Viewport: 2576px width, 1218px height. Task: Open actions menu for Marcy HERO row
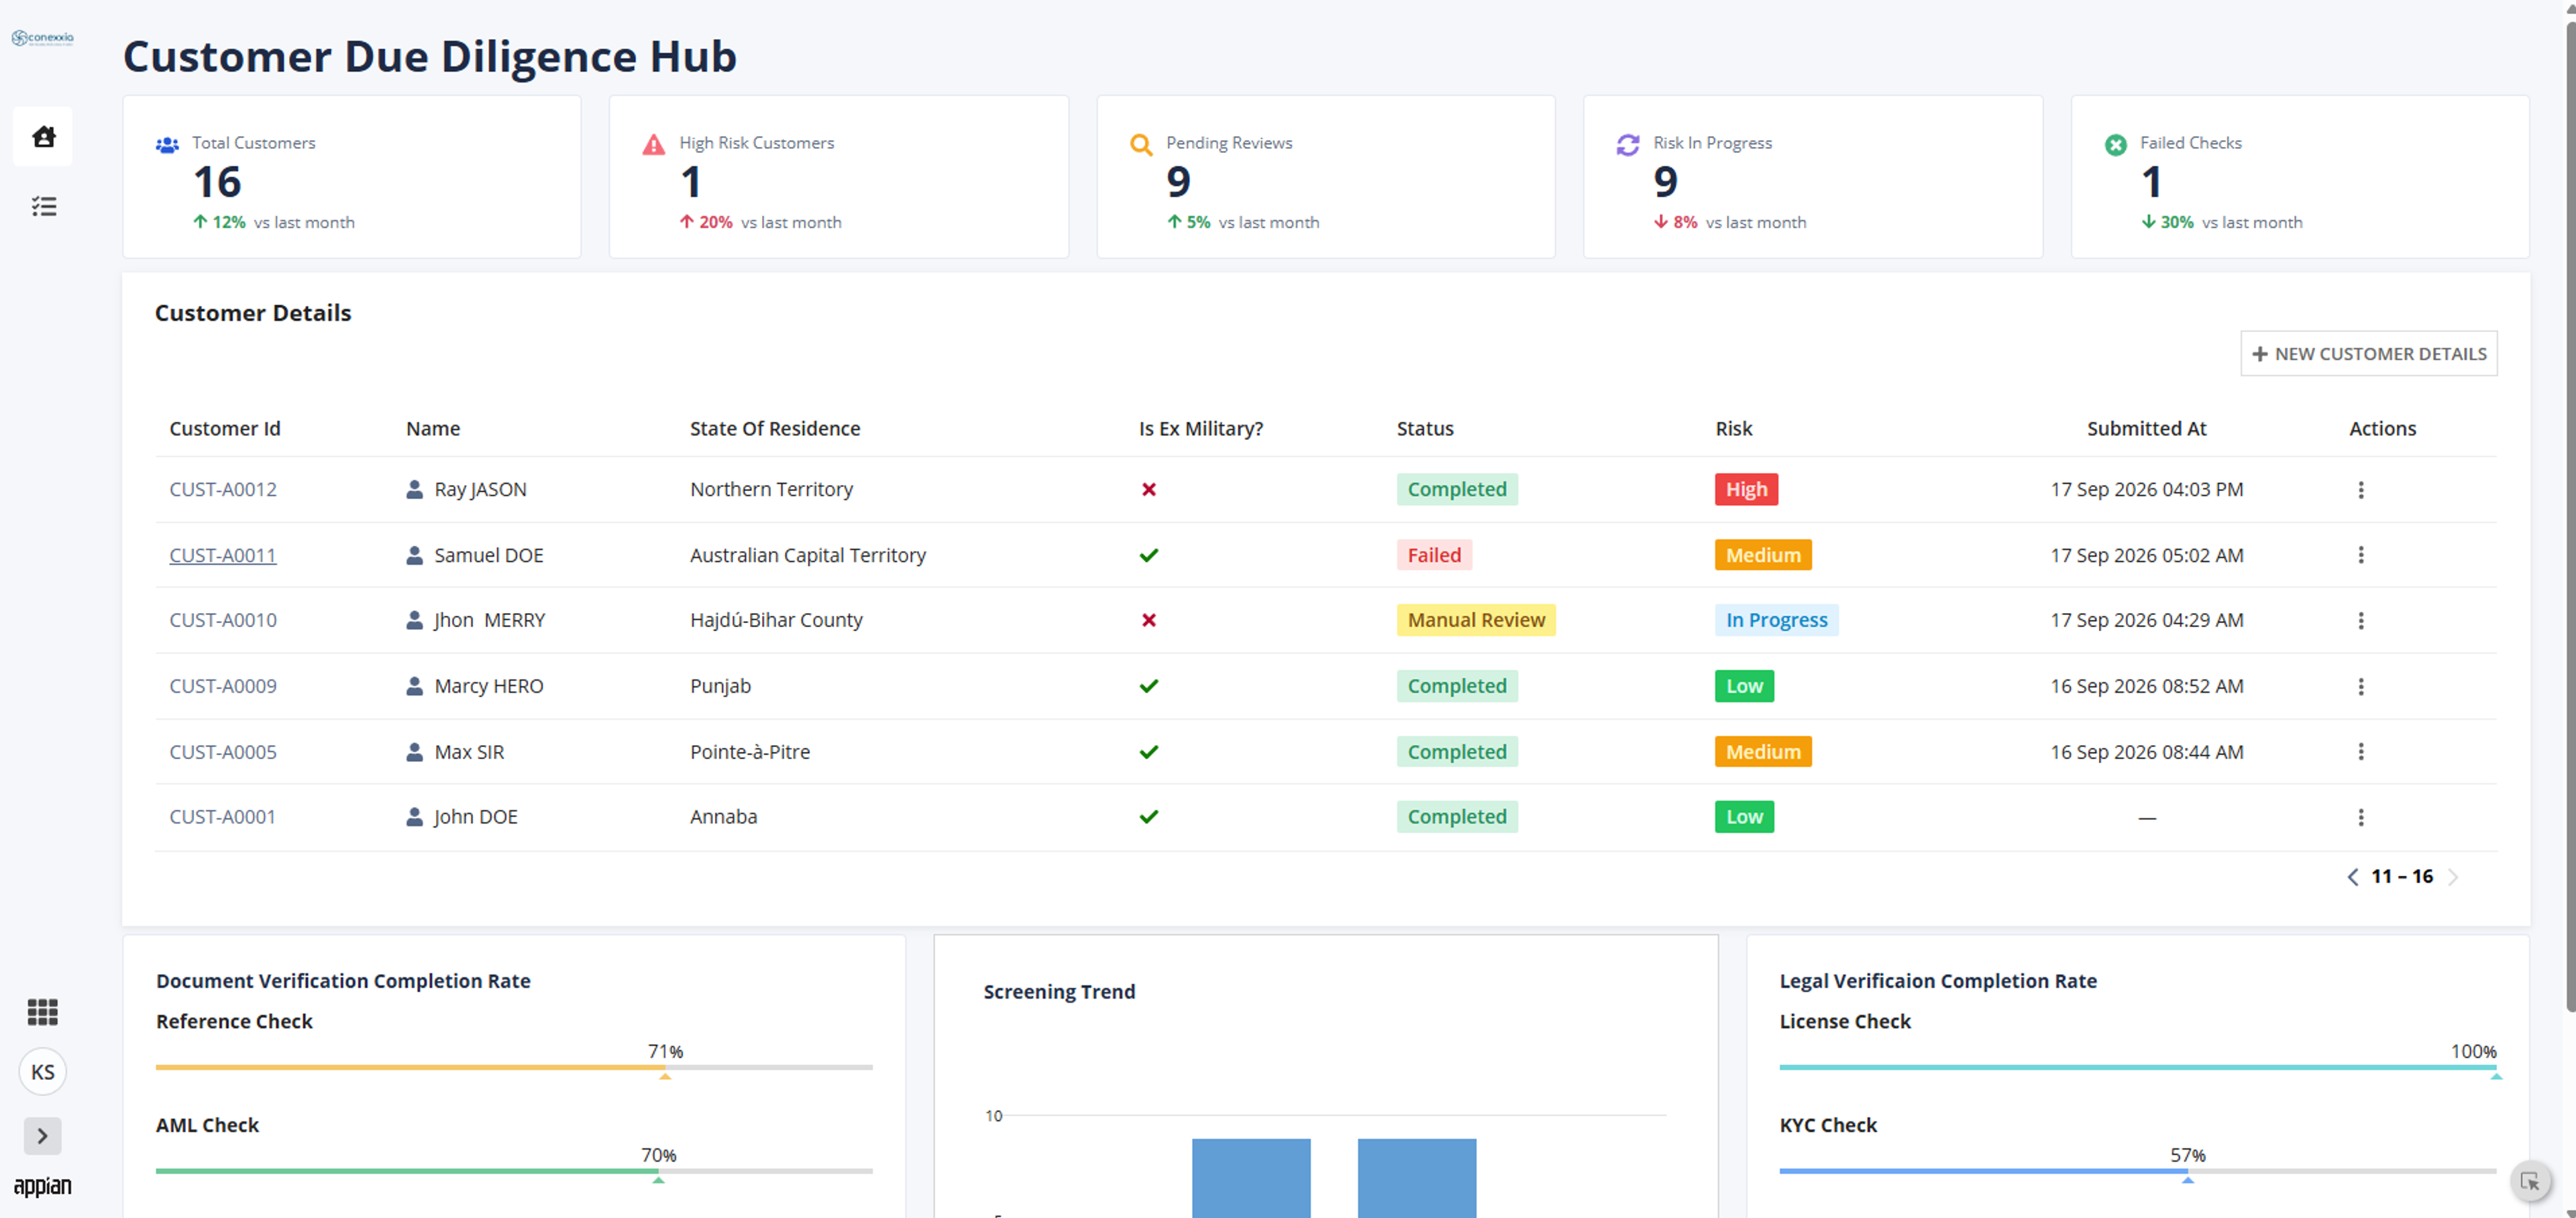2360,686
